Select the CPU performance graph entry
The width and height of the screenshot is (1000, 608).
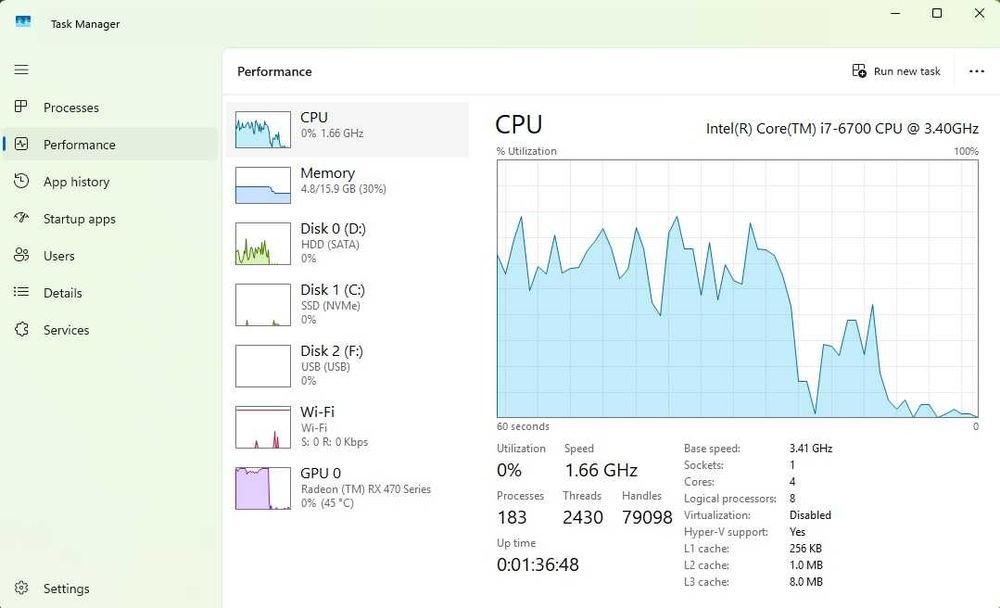pos(347,129)
